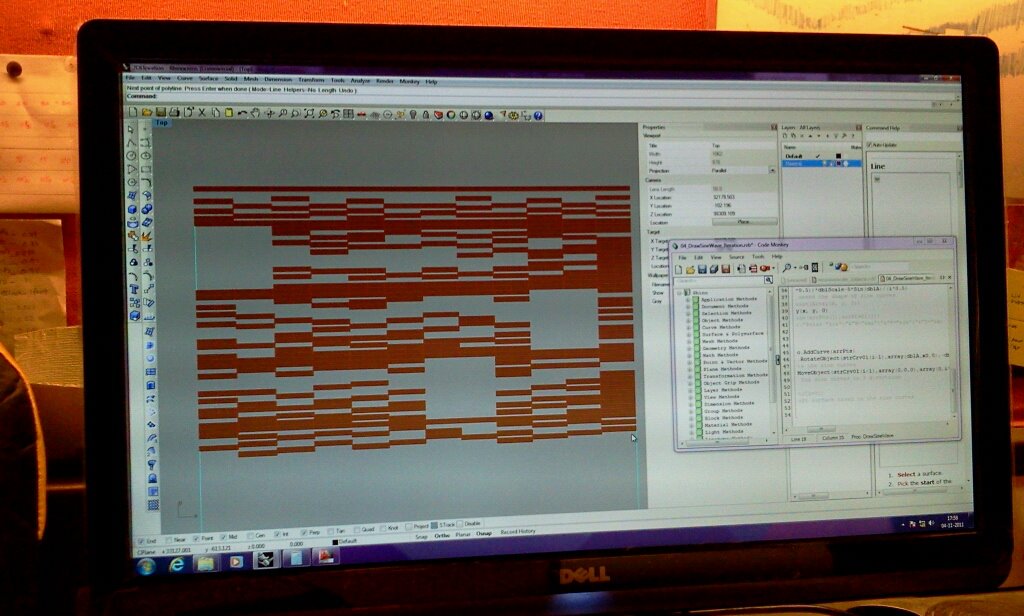Click the Save icon in Code Monkey toolbar
The height and width of the screenshot is (616, 1024).
tap(701, 268)
